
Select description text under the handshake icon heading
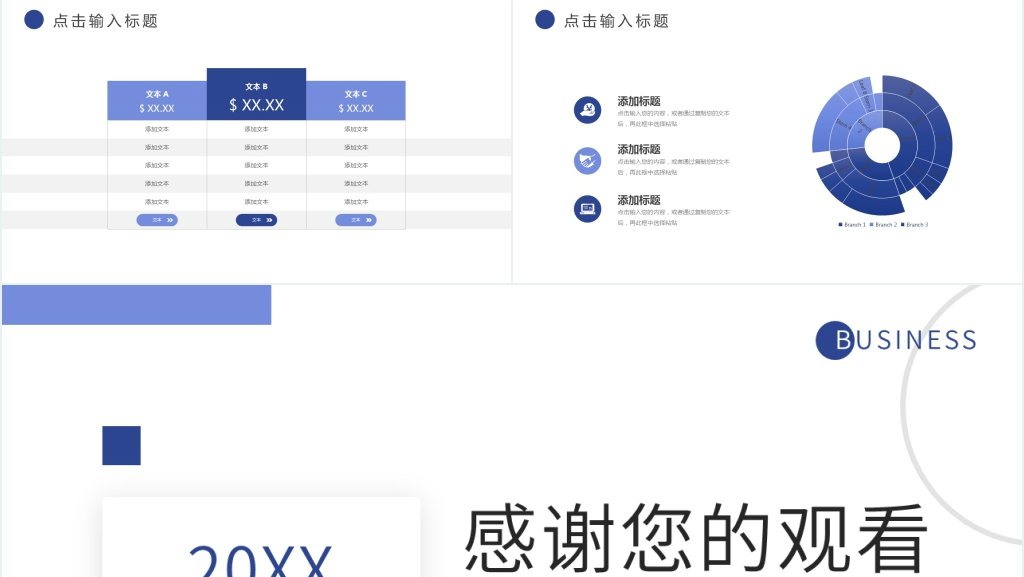tap(673, 167)
